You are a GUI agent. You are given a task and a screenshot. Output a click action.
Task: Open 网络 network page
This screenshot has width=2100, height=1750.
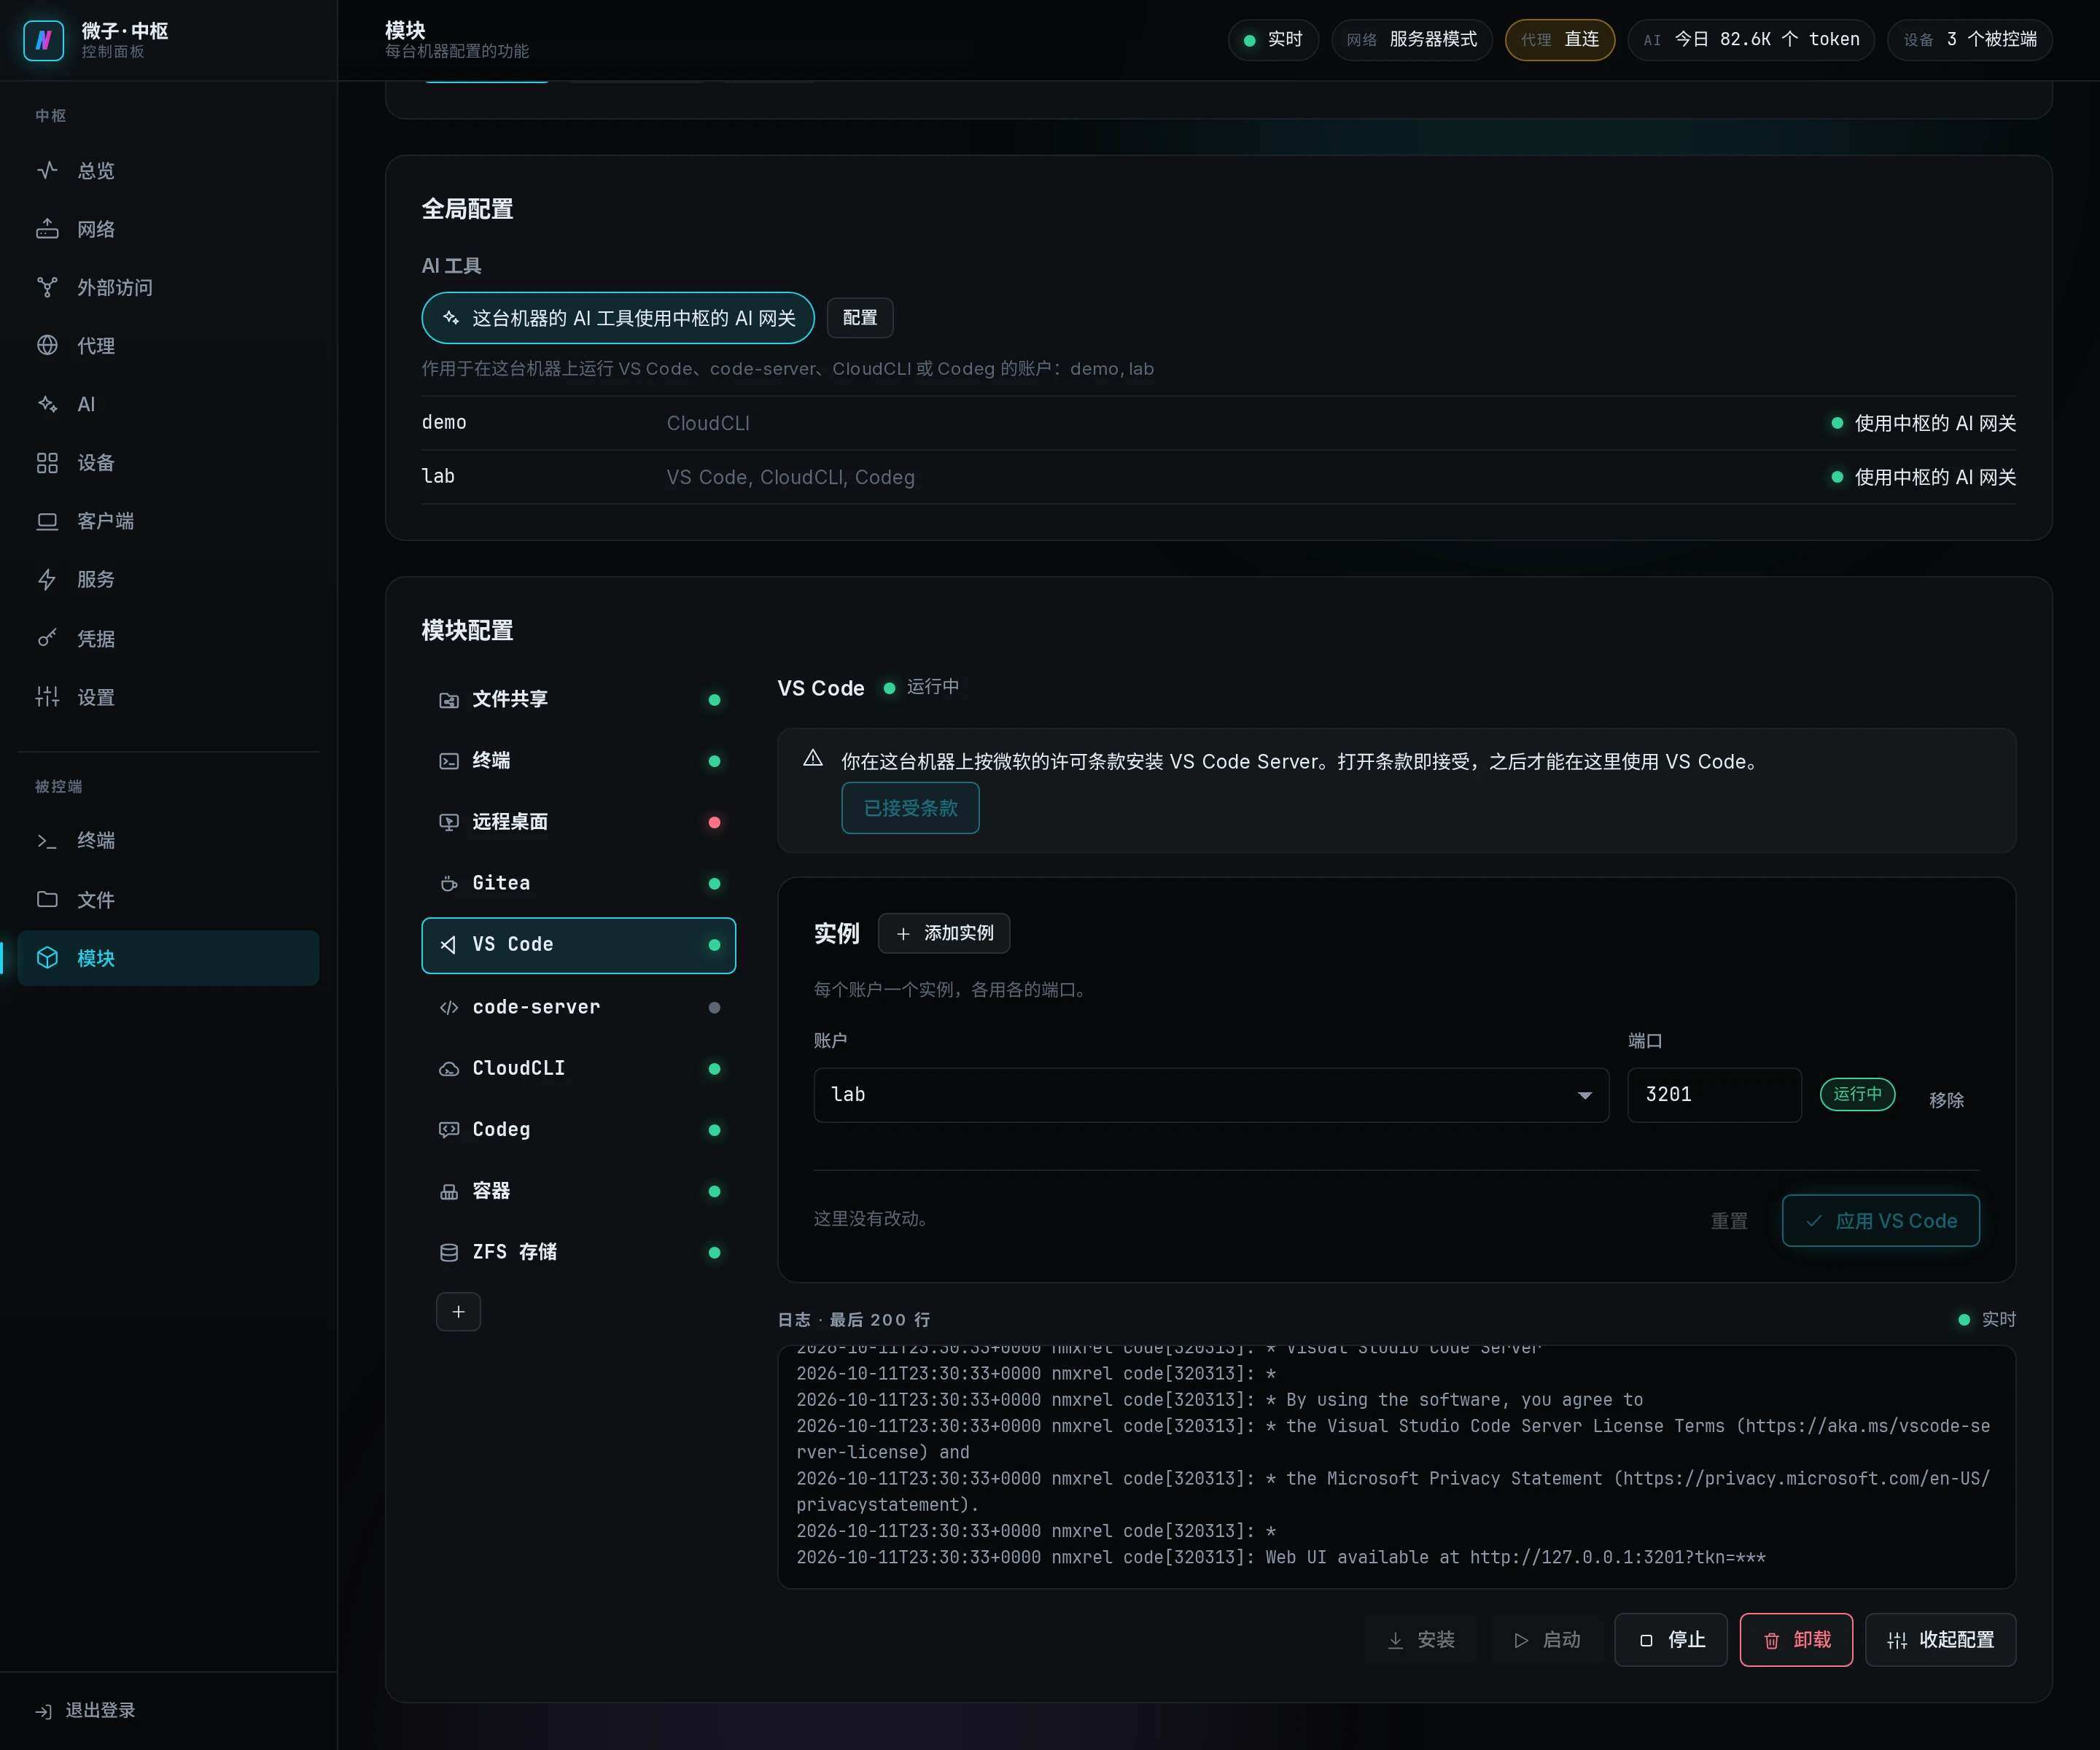coord(168,229)
